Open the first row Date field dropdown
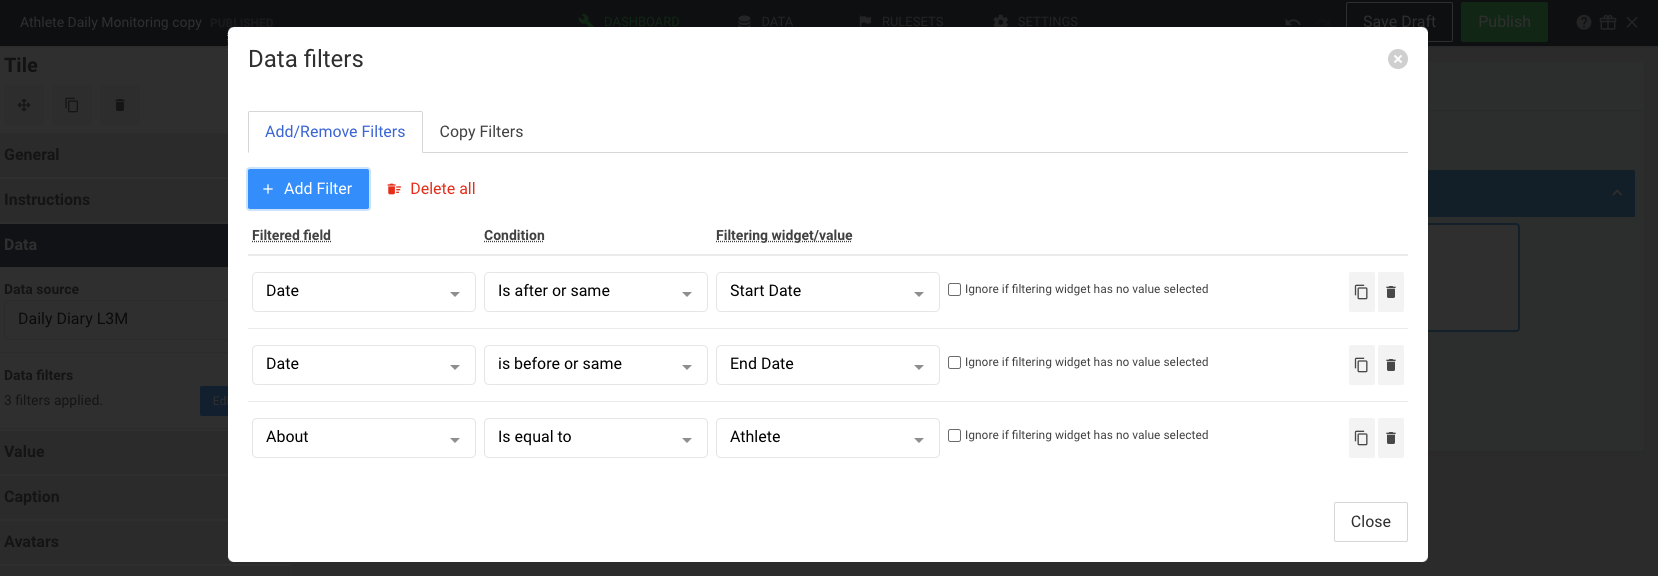Viewport: 1658px width, 576px height. point(364,292)
